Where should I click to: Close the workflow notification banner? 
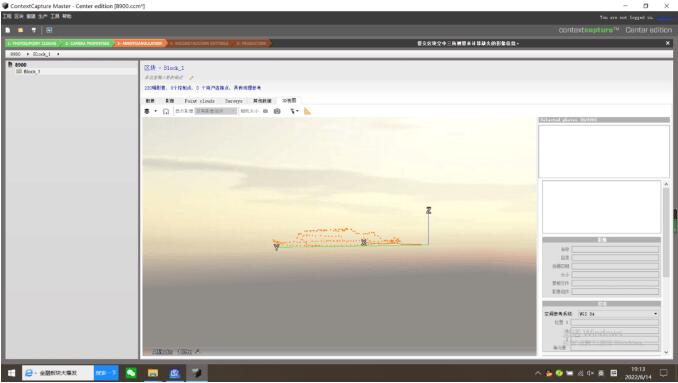pos(668,43)
